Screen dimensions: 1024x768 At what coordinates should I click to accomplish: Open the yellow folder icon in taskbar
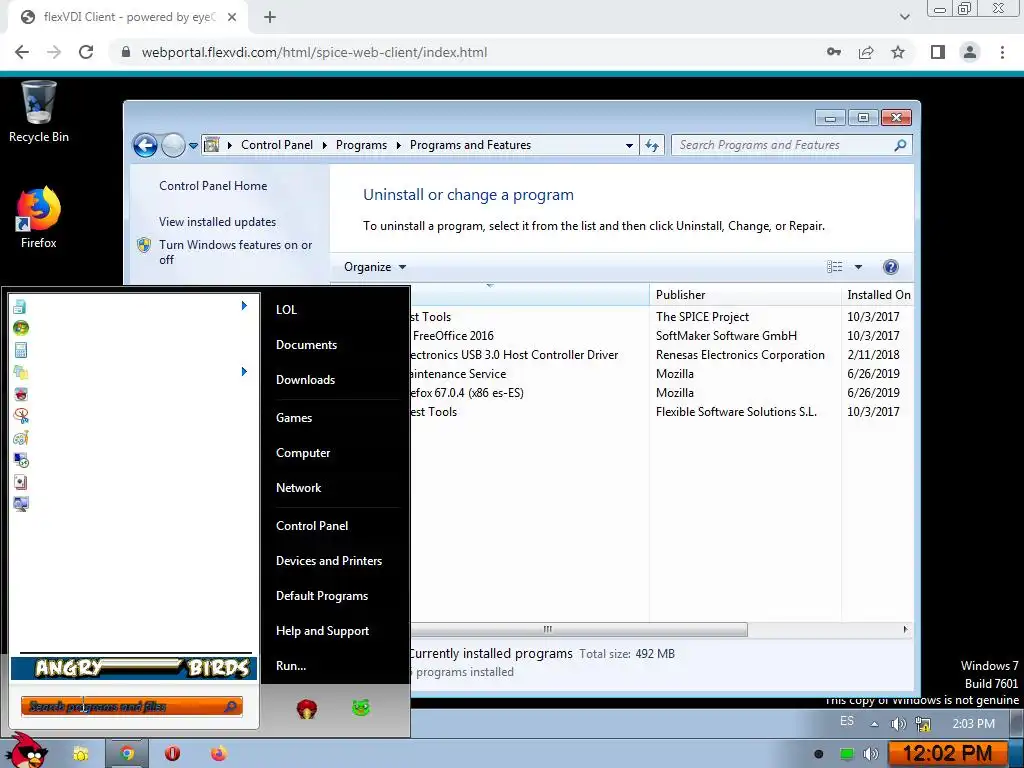(81, 754)
